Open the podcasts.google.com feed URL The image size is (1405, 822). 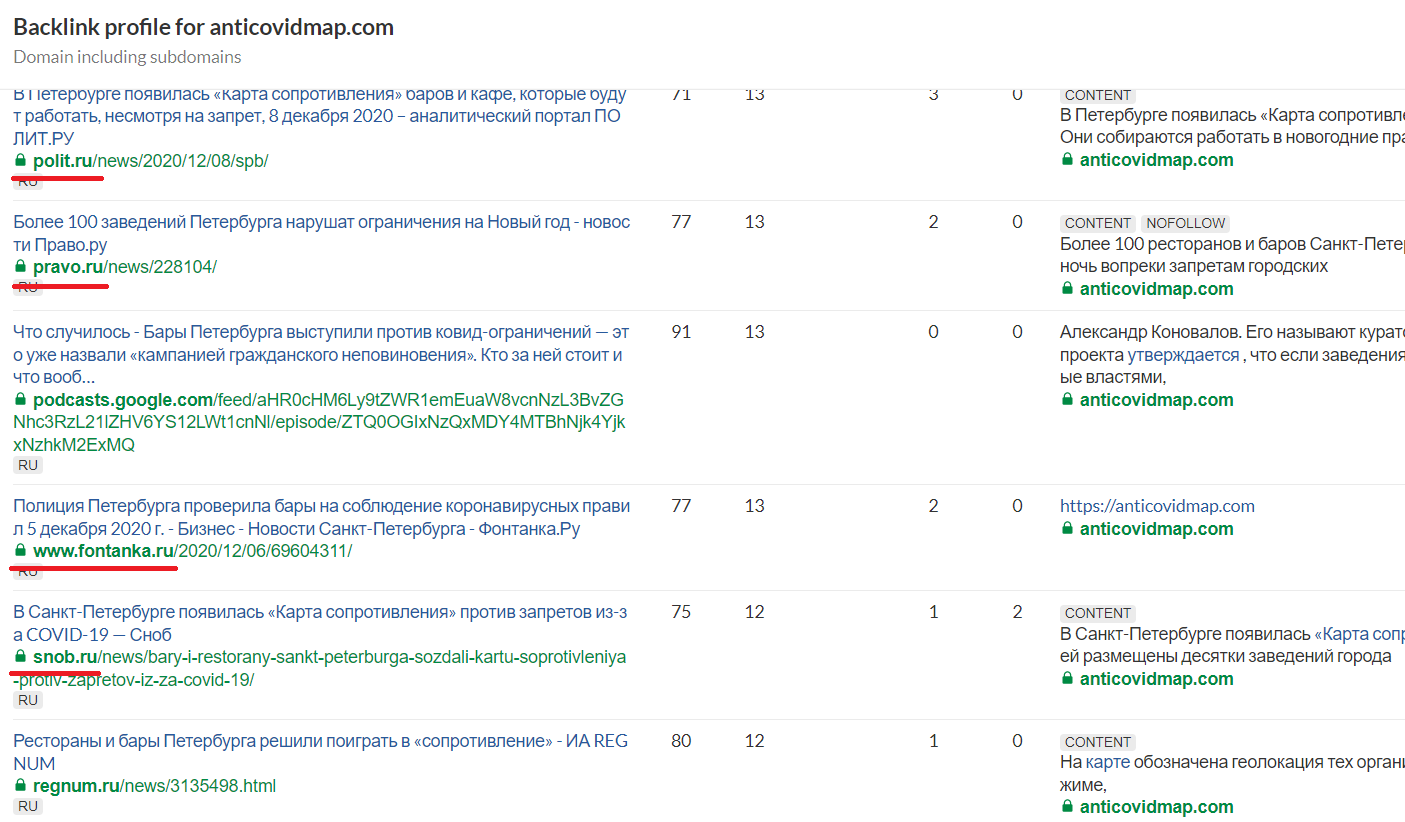pos(320,422)
